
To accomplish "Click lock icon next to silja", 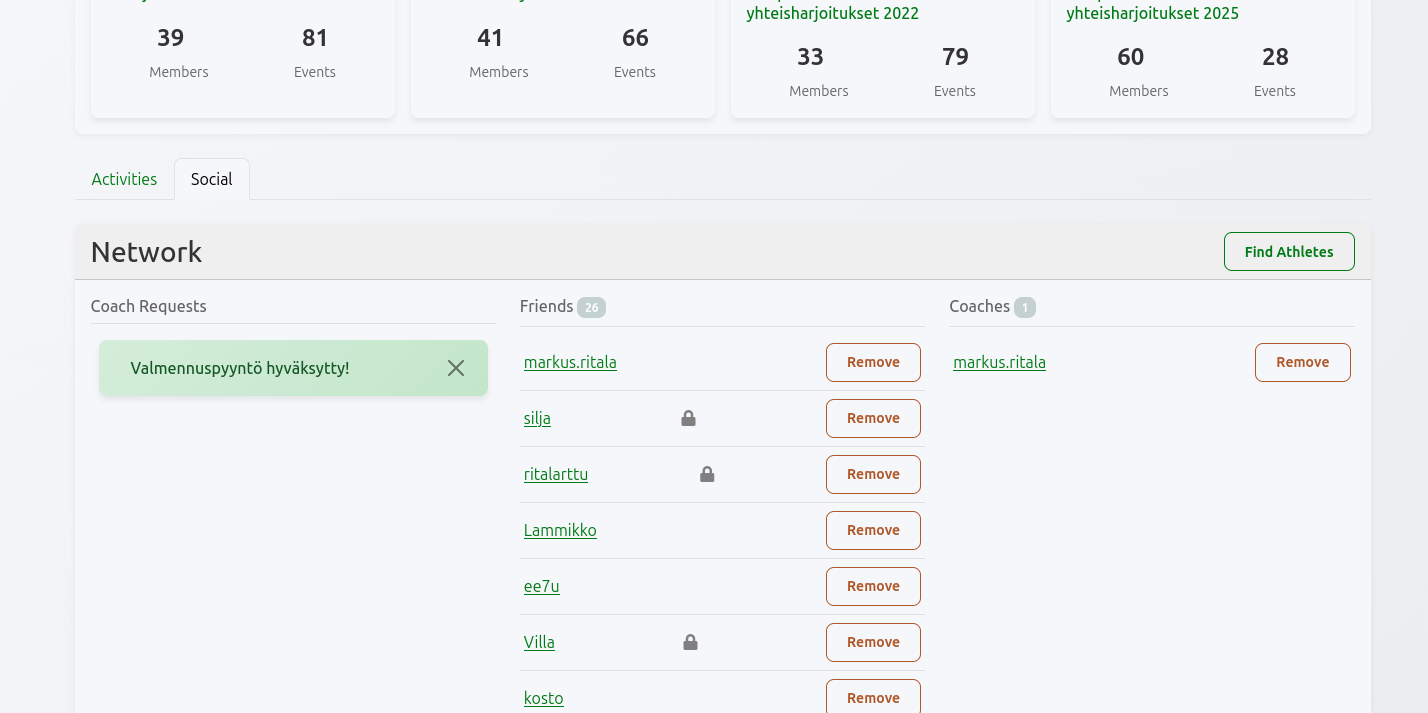I will coord(688,418).
